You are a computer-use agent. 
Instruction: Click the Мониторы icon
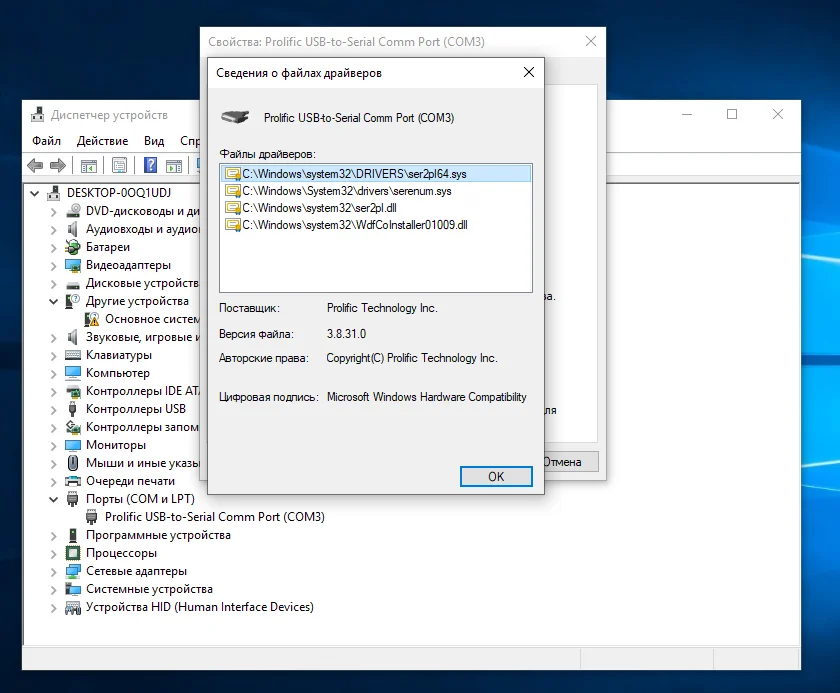coord(73,445)
